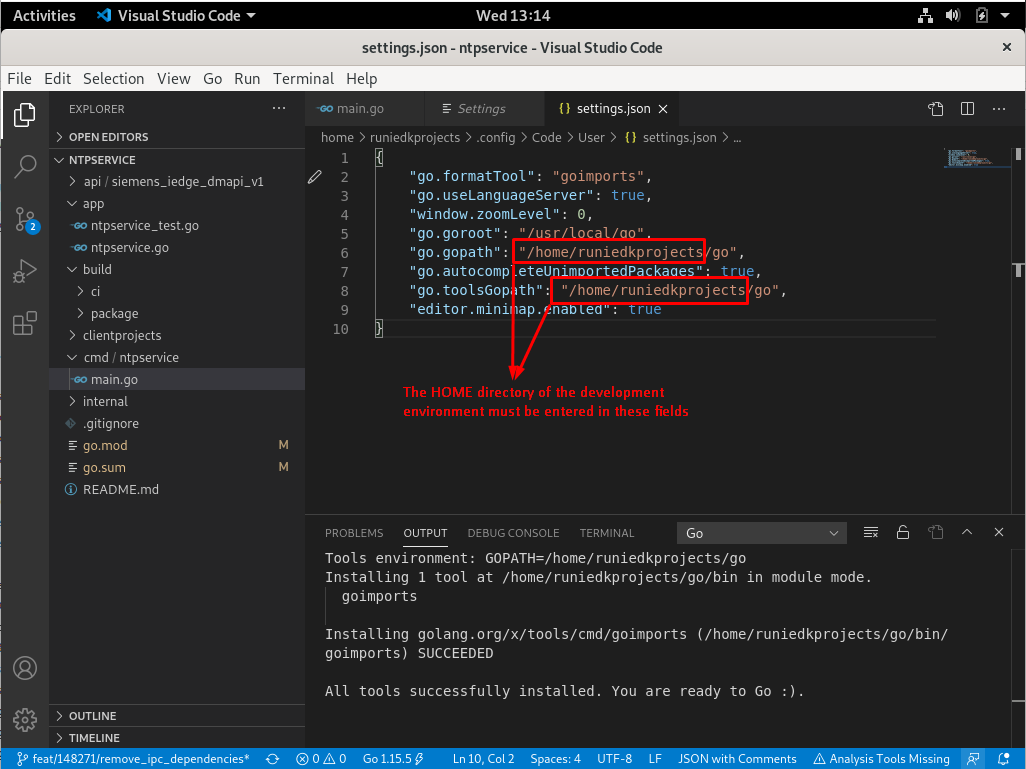Open the Search view in activity bar
The height and width of the screenshot is (769, 1026).
[x=25, y=167]
